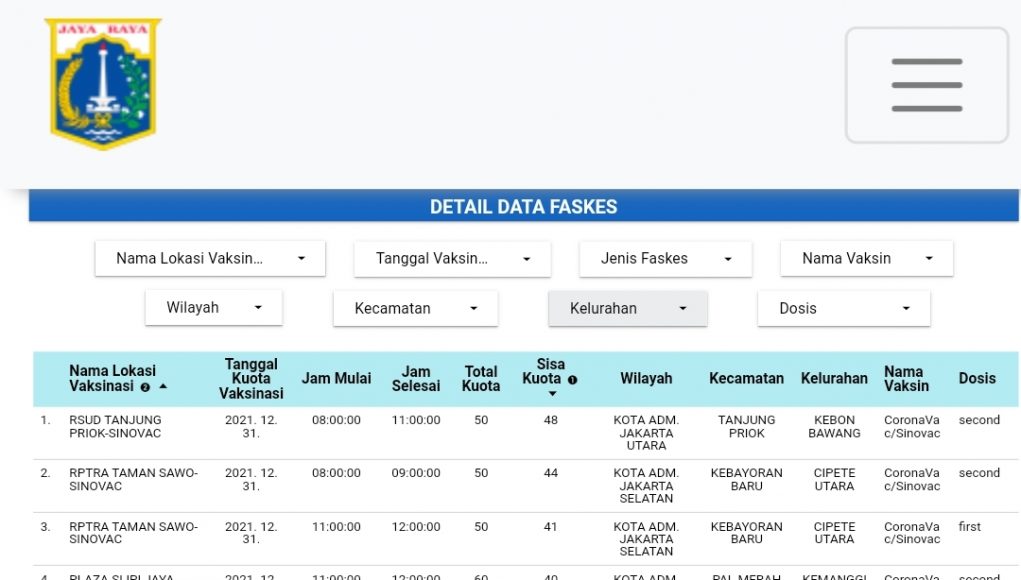1021x580 pixels.
Task: Open the Kecamatan filter dropdown
Action: (x=415, y=308)
